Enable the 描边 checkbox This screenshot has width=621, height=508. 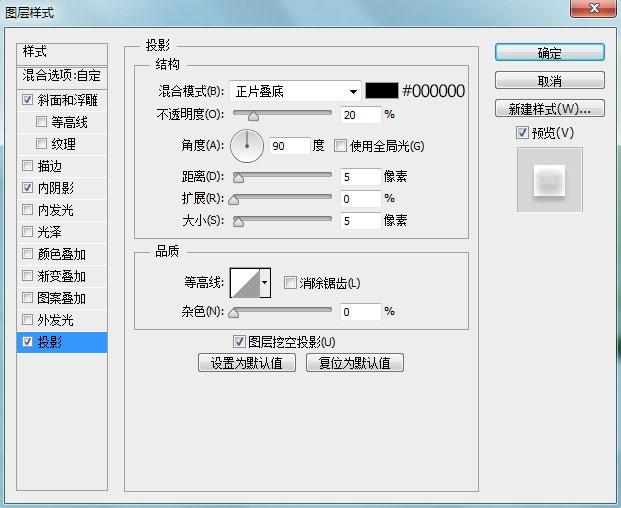(x=27, y=166)
